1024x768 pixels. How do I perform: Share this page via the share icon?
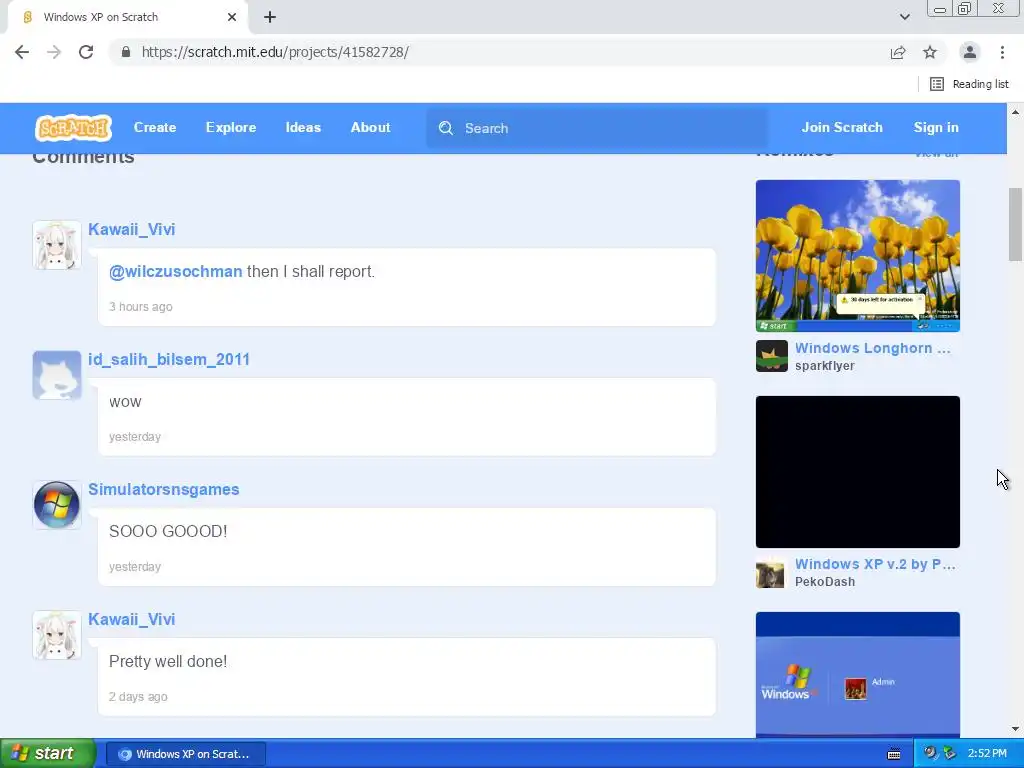tap(898, 52)
